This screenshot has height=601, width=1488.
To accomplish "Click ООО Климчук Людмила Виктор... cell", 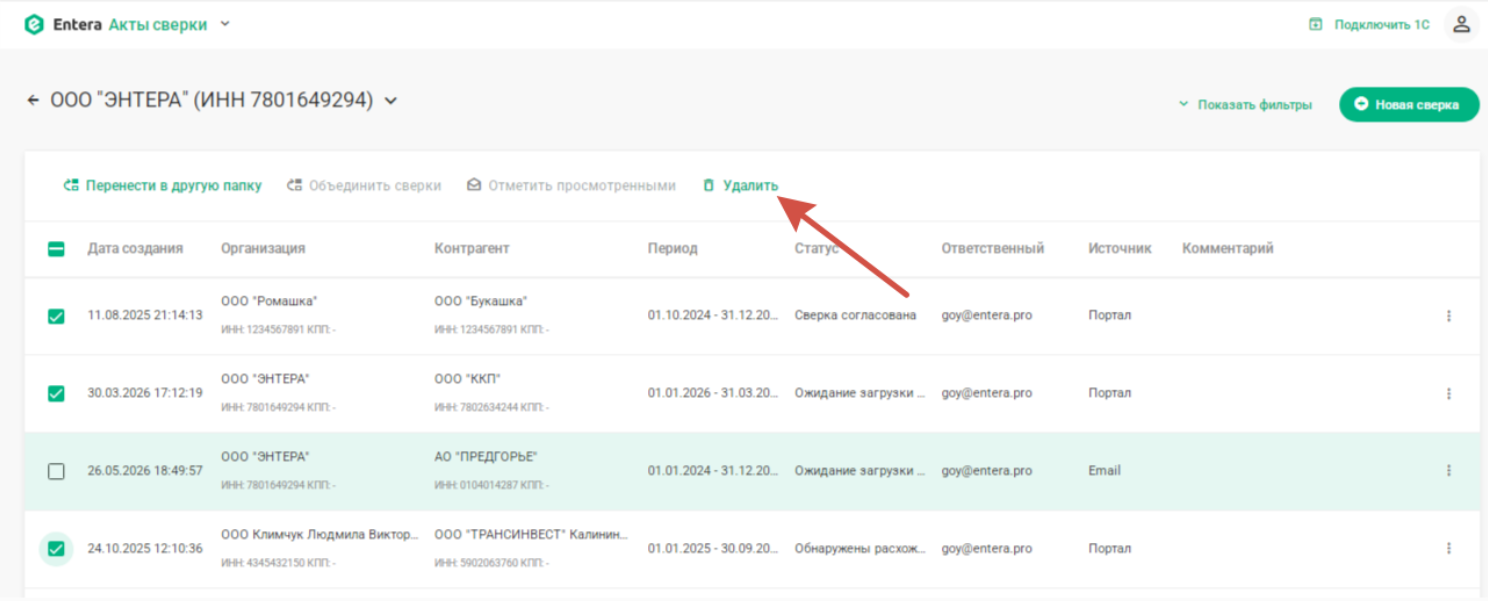I will (x=320, y=534).
